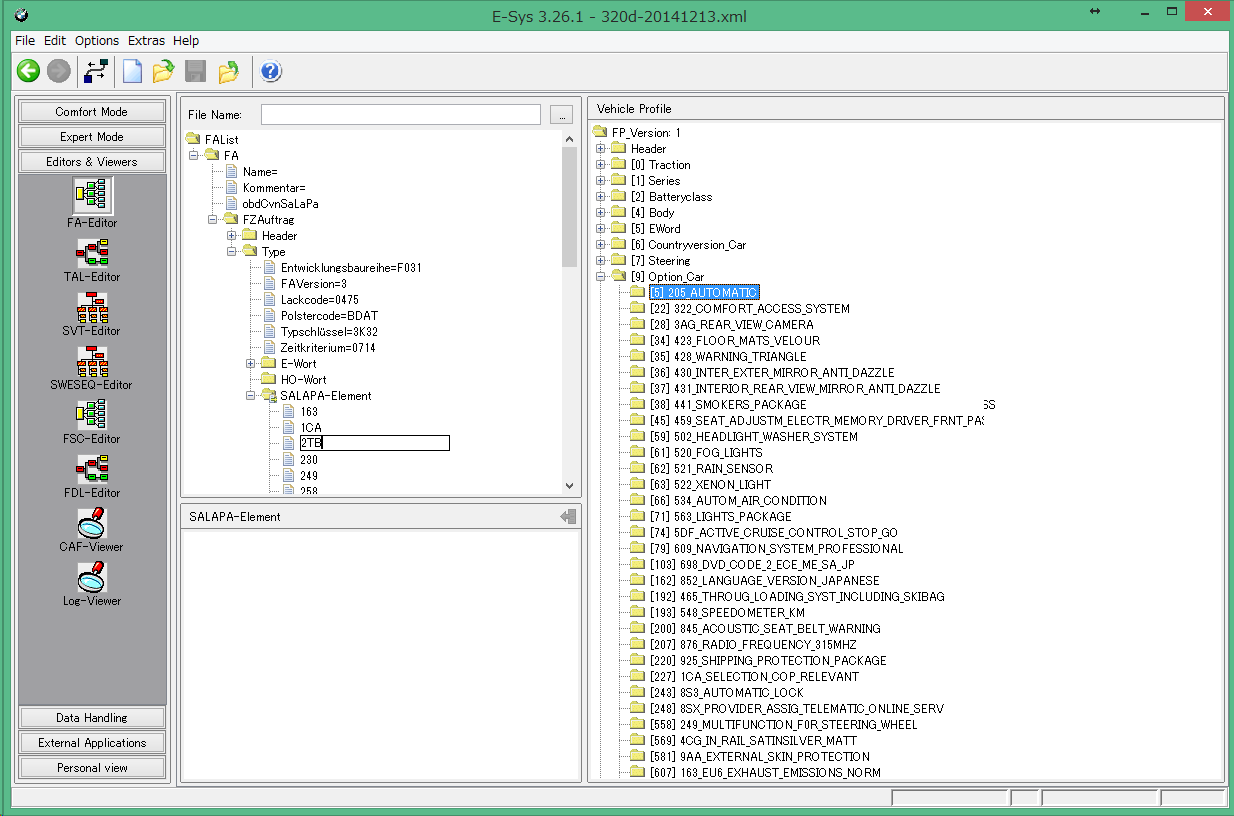The height and width of the screenshot is (816, 1234).
Task: Collapse the FZAuftrag node
Action: pyautogui.click(x=212, y=219)
